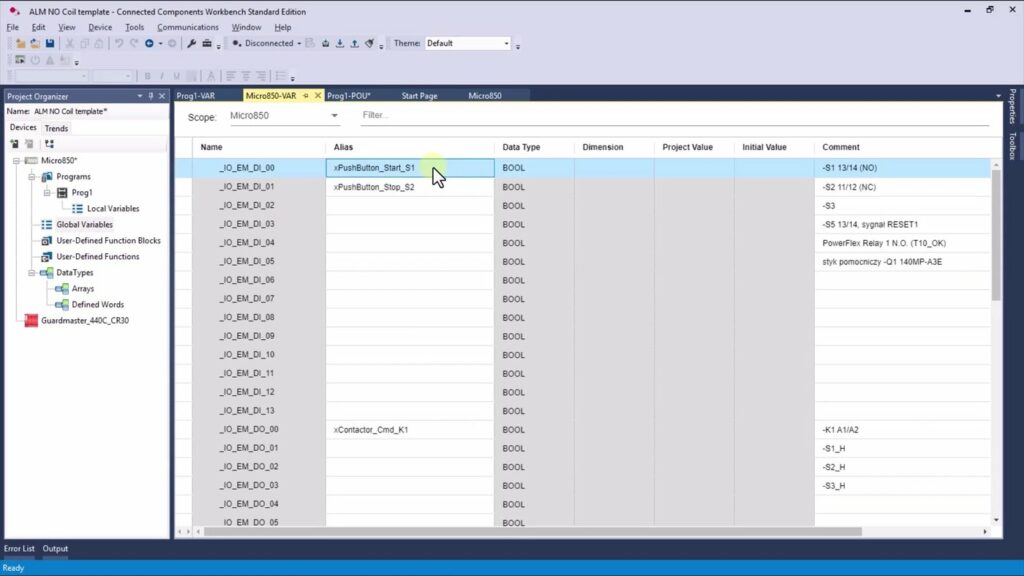Save the project with the floppy disk icon
Screen dimensions: 1024x576
pos(50,44)
